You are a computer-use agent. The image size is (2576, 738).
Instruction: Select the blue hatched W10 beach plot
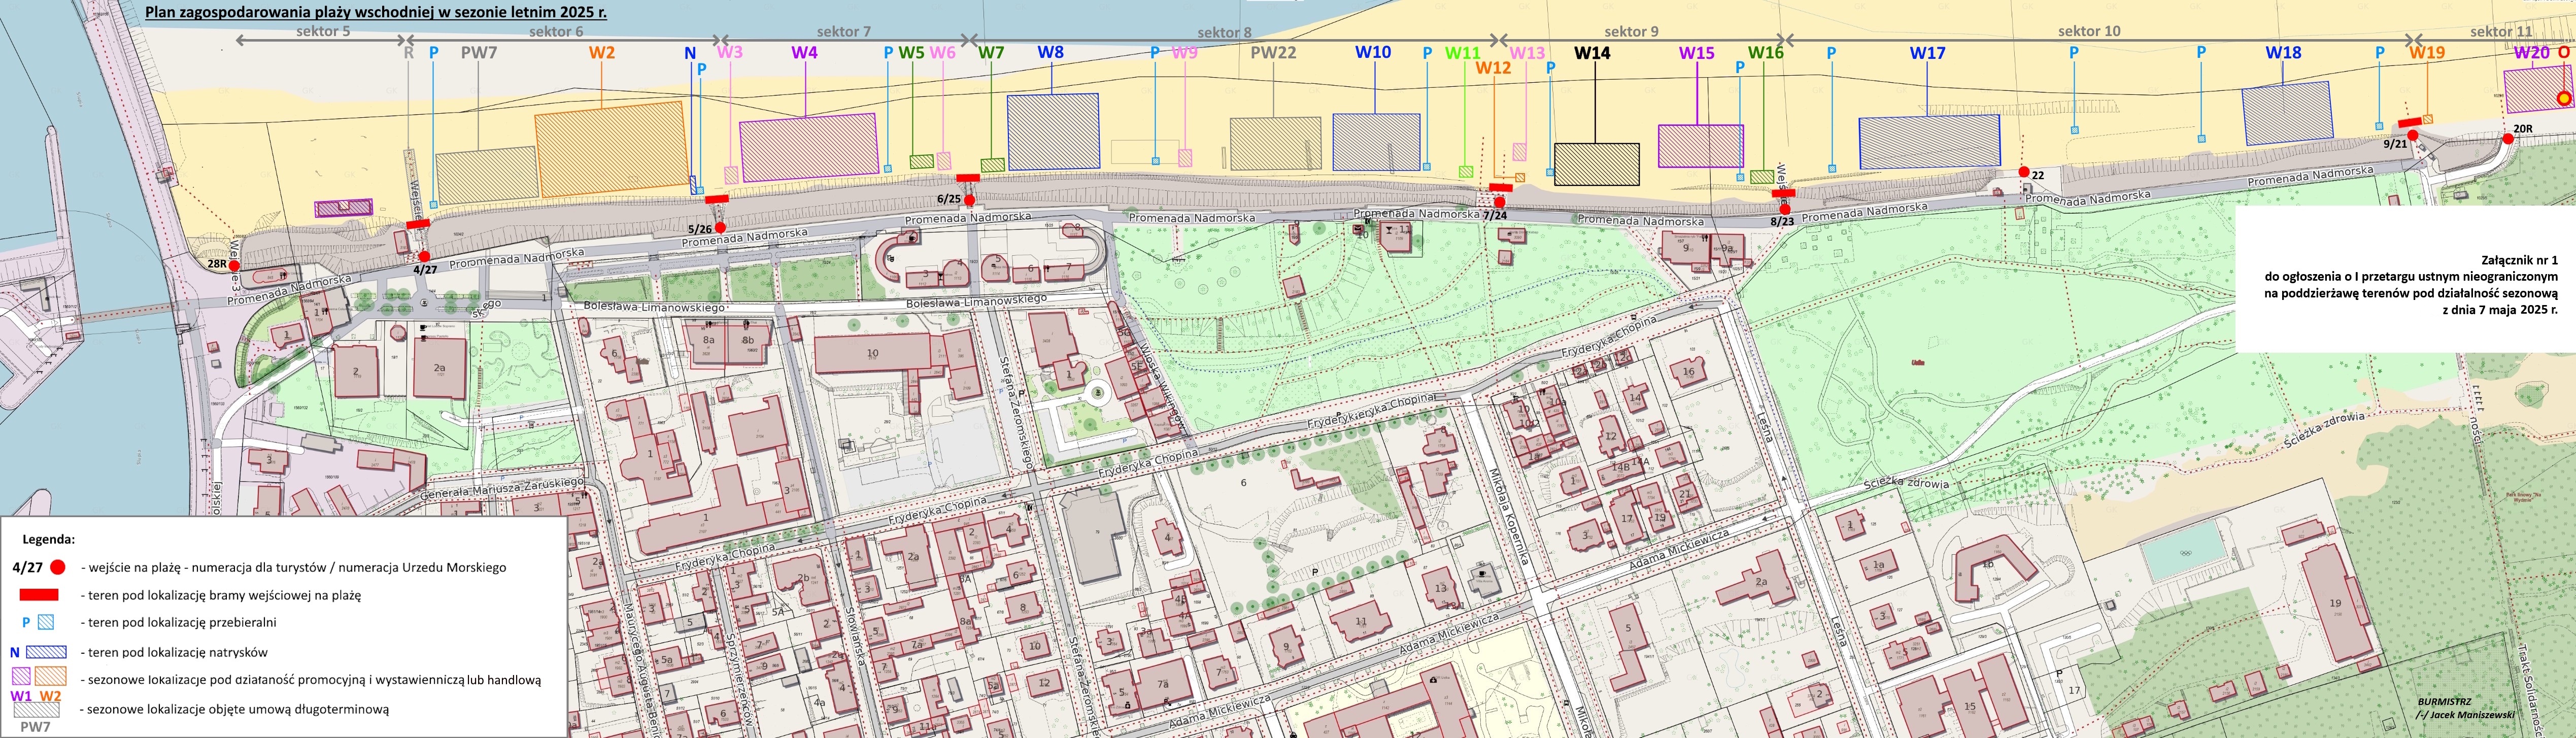tap(1376, 141)
